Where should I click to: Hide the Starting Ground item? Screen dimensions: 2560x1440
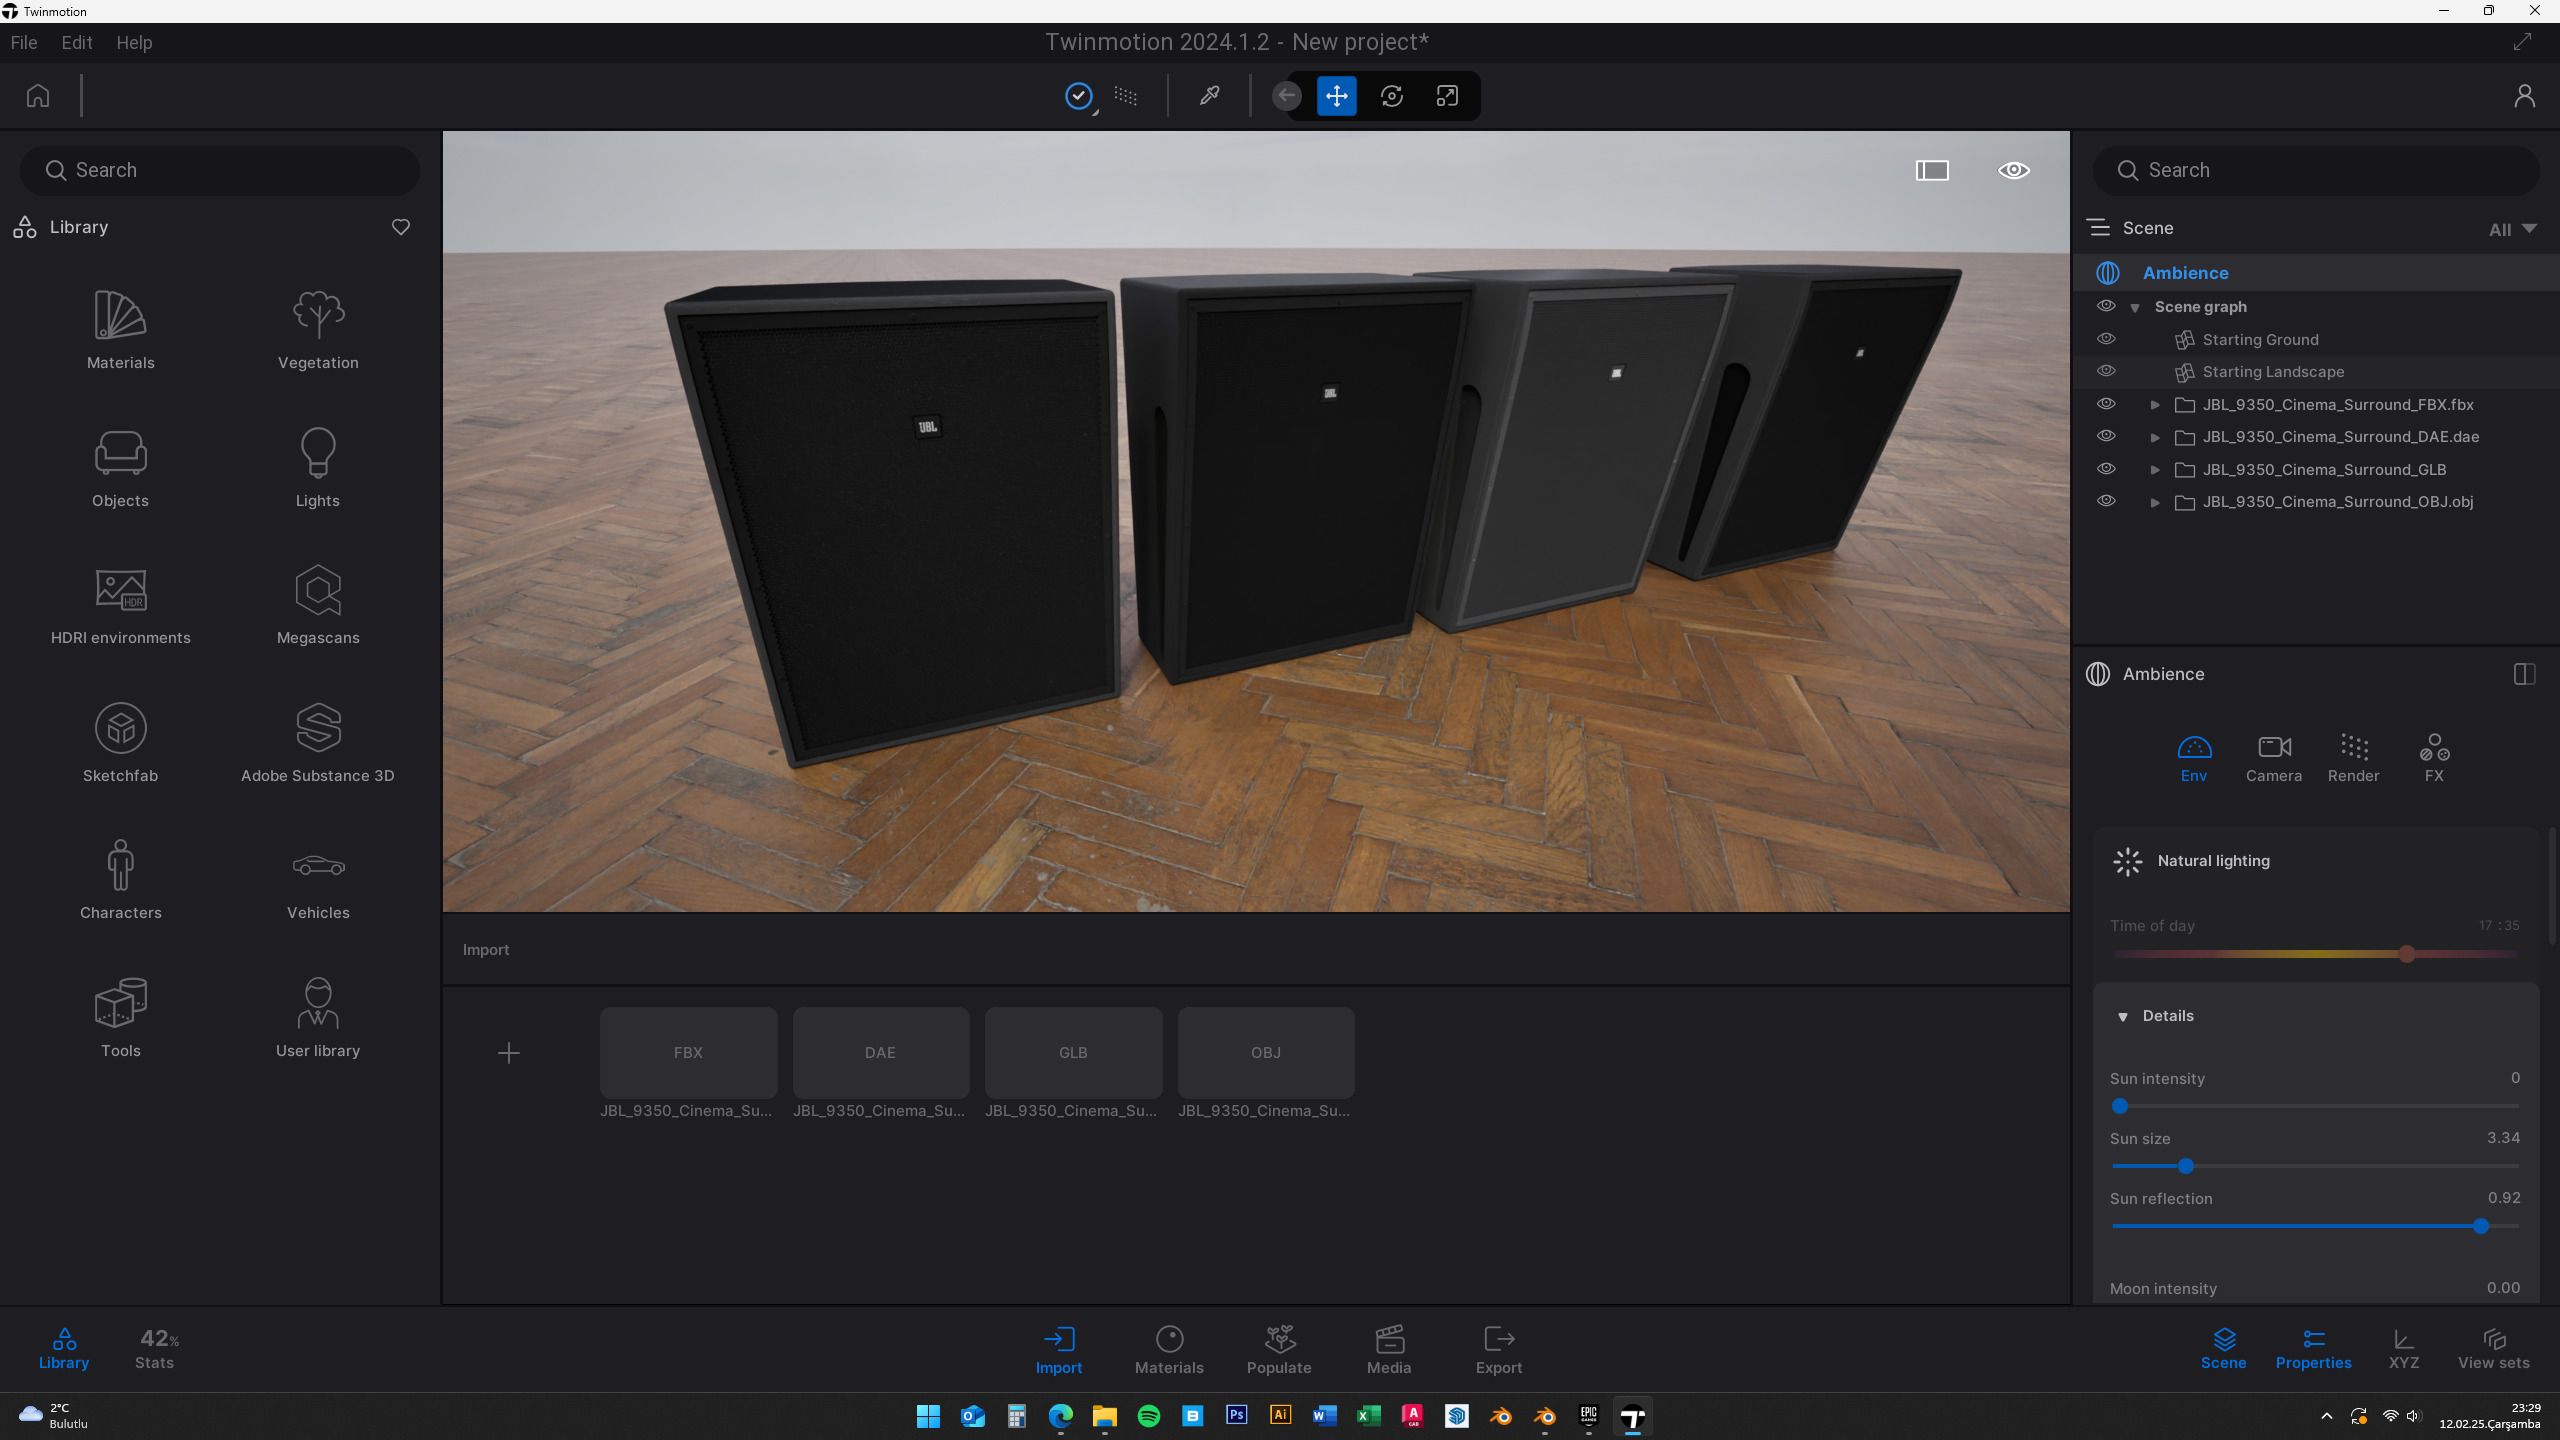(2106, 339)
